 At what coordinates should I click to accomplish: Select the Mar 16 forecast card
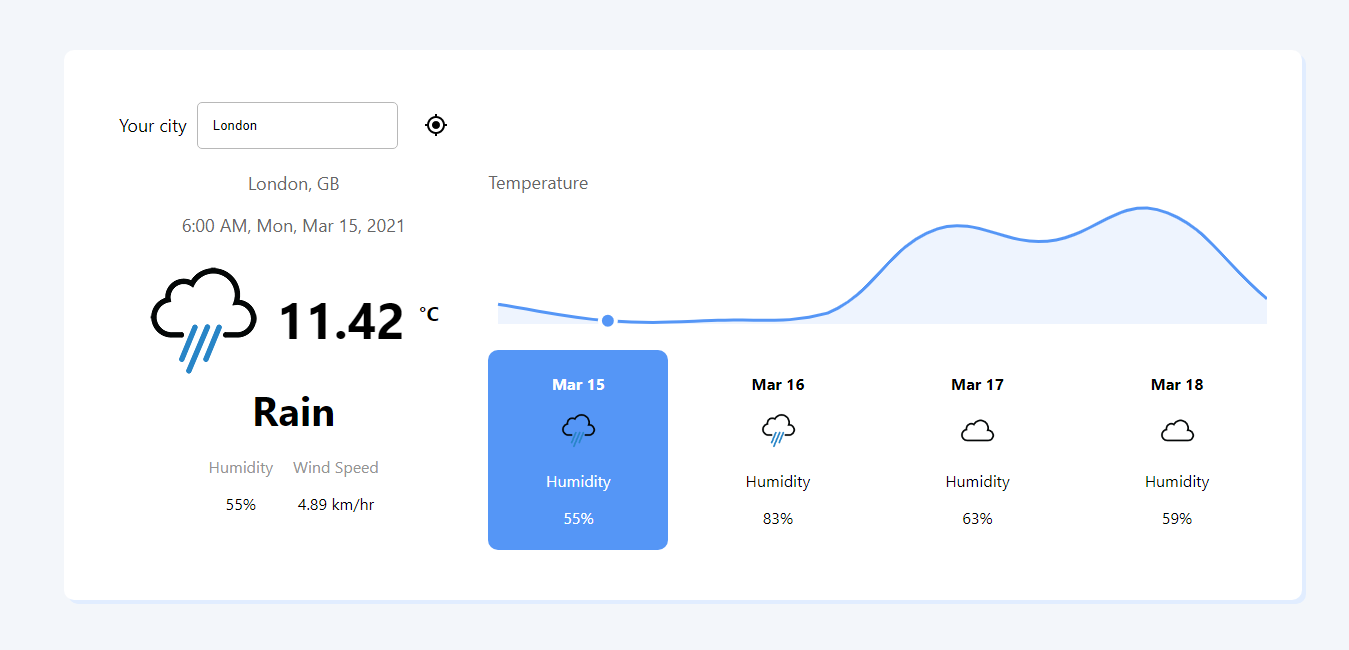778,450
